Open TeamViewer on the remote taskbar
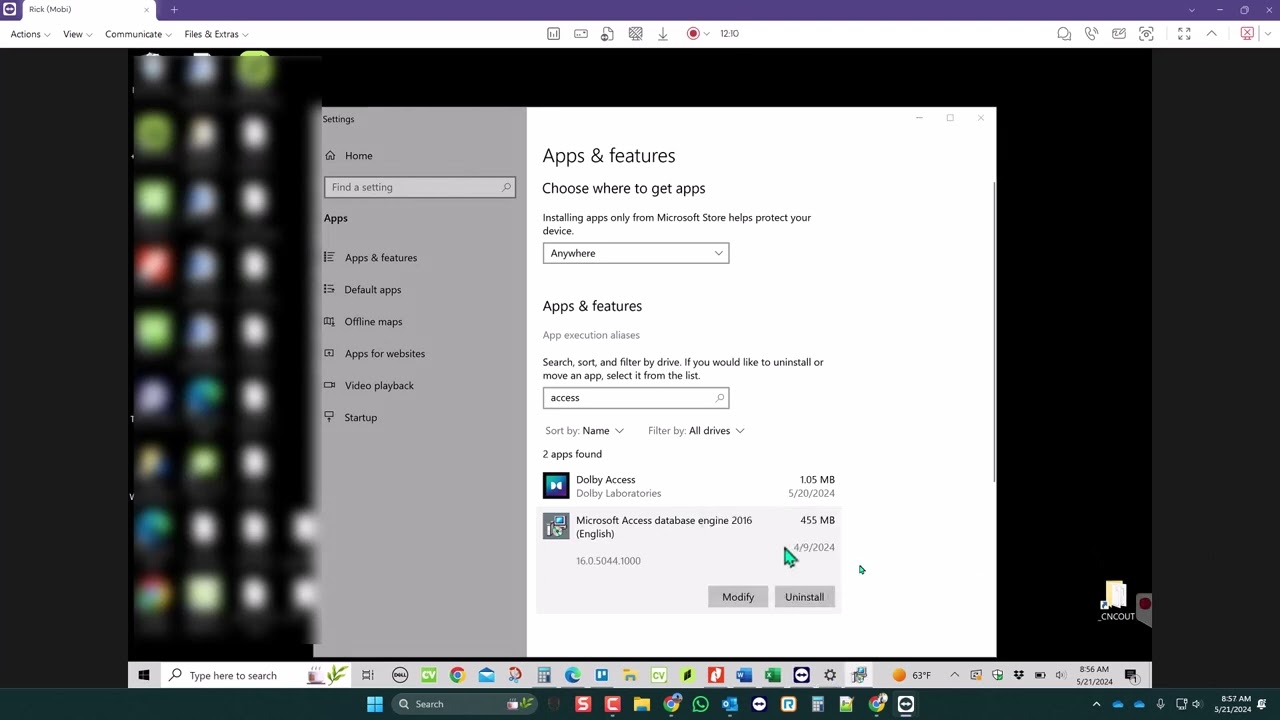The height and width of the screenshot is (720, 1280). (801, 676)
